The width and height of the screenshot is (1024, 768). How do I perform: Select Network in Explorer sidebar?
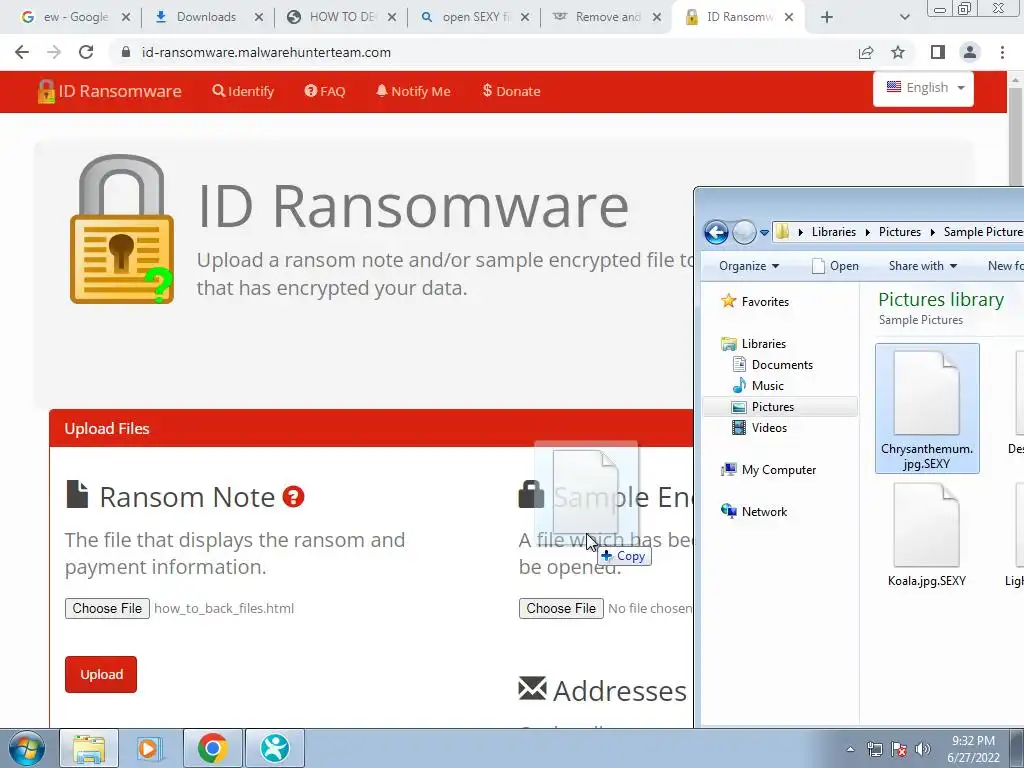tap(754, 511)
